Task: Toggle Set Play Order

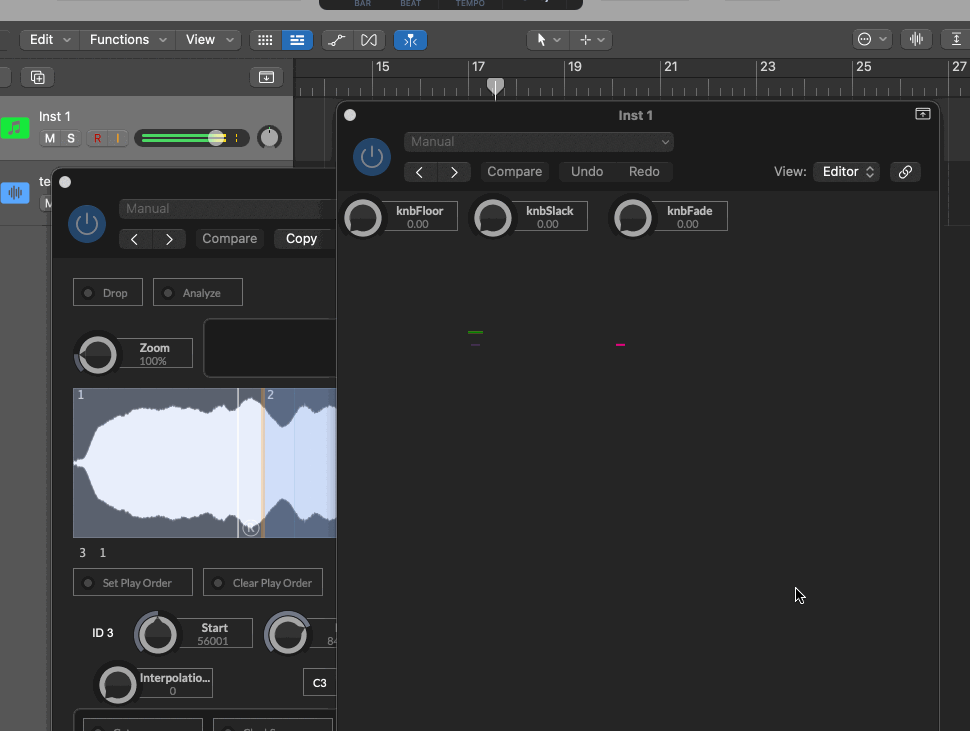Action: tap(133, 583)
